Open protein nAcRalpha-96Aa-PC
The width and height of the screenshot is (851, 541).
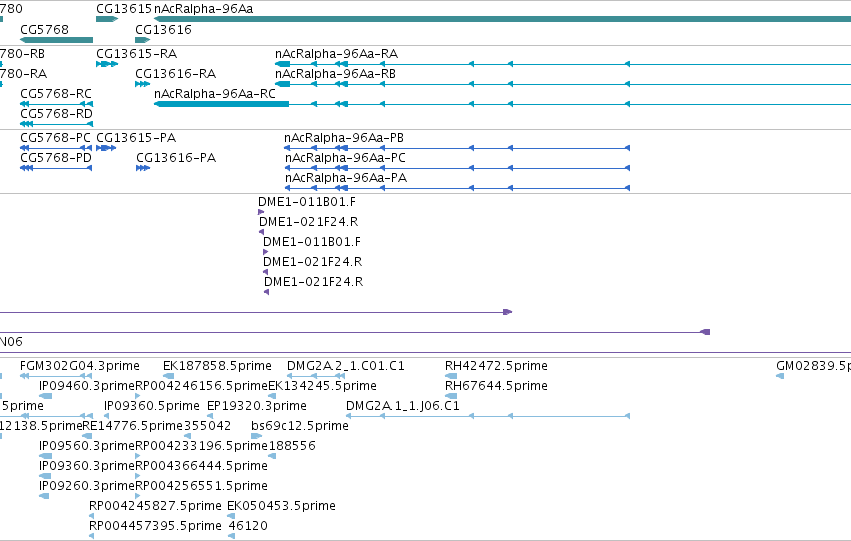tap(345, 157)
